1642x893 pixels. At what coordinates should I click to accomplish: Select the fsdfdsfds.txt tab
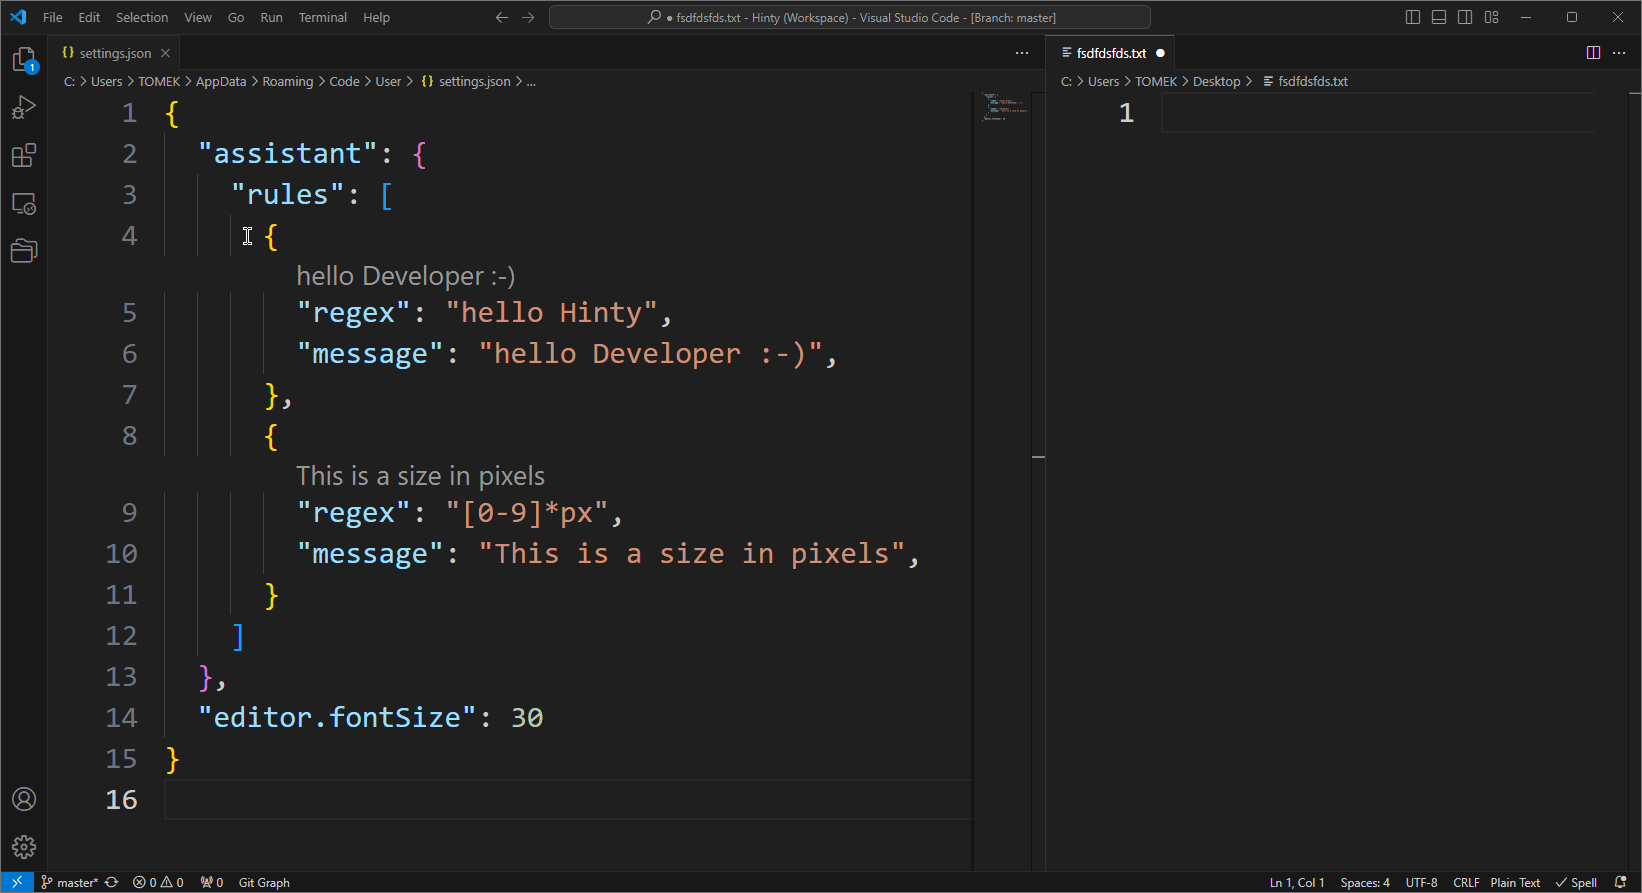(x=1112, y=53)
